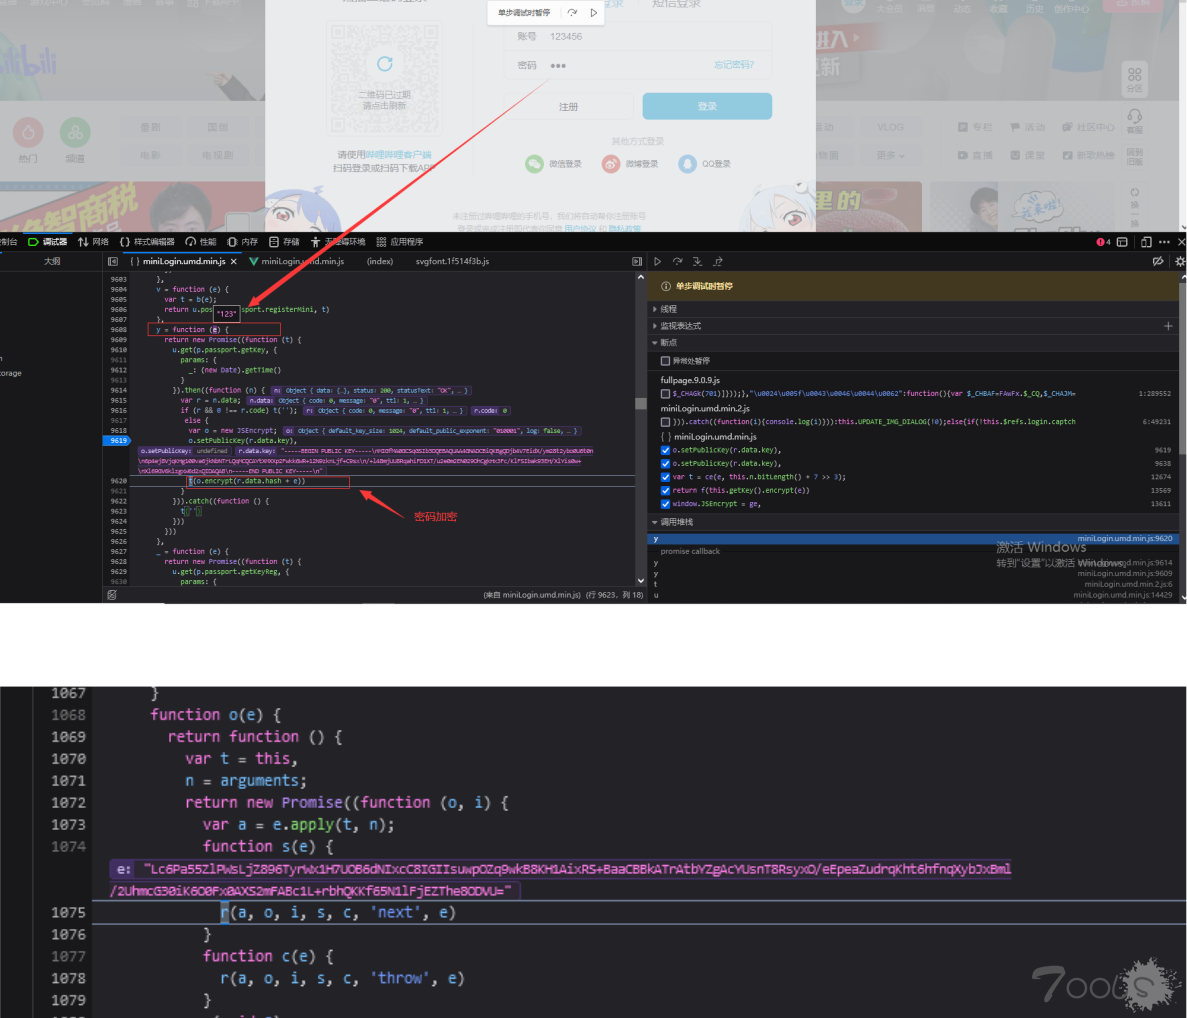Close the miniLogin.umd.min.js source tab
The image size is (1187, 1018).
click(x=234, y=261)
